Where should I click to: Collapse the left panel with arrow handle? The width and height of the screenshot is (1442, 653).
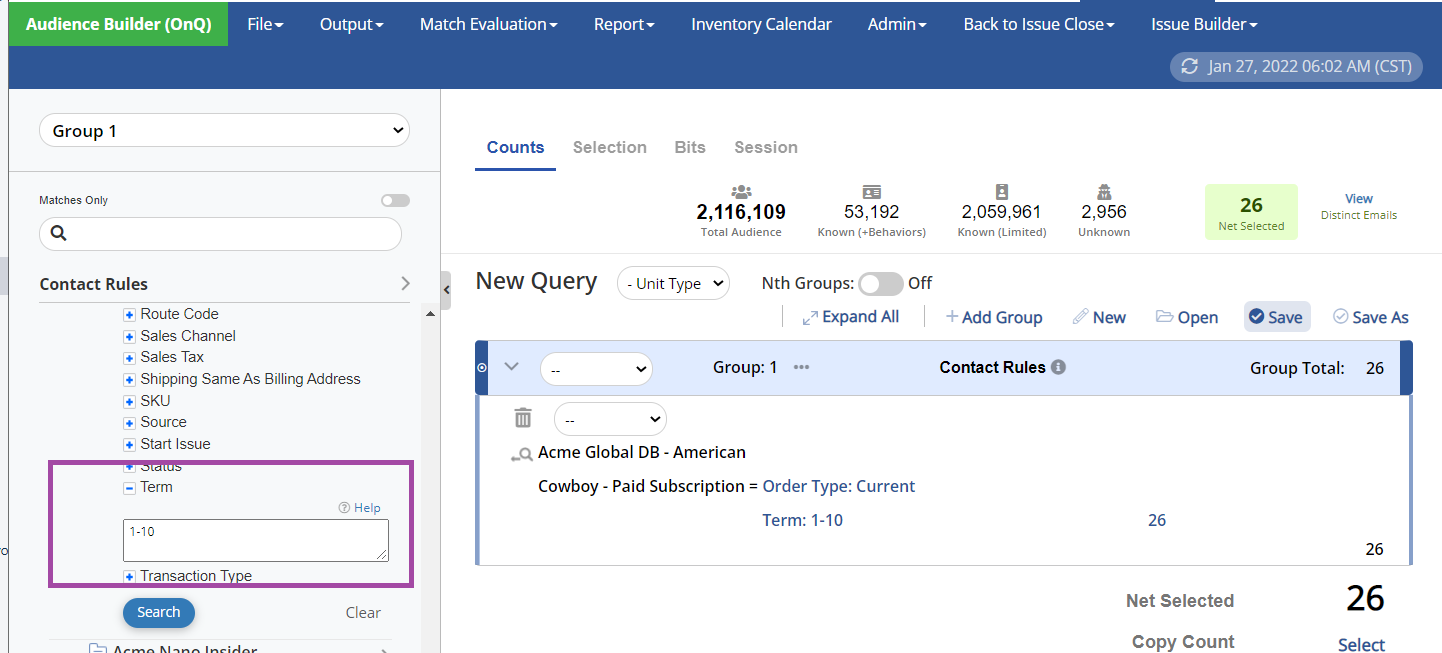446,290
